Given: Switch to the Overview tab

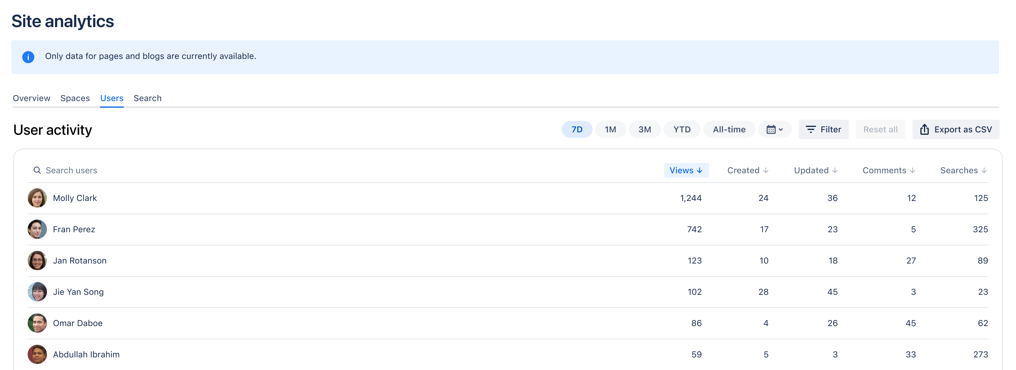Looking at the screenshot, I should [31, 98].
